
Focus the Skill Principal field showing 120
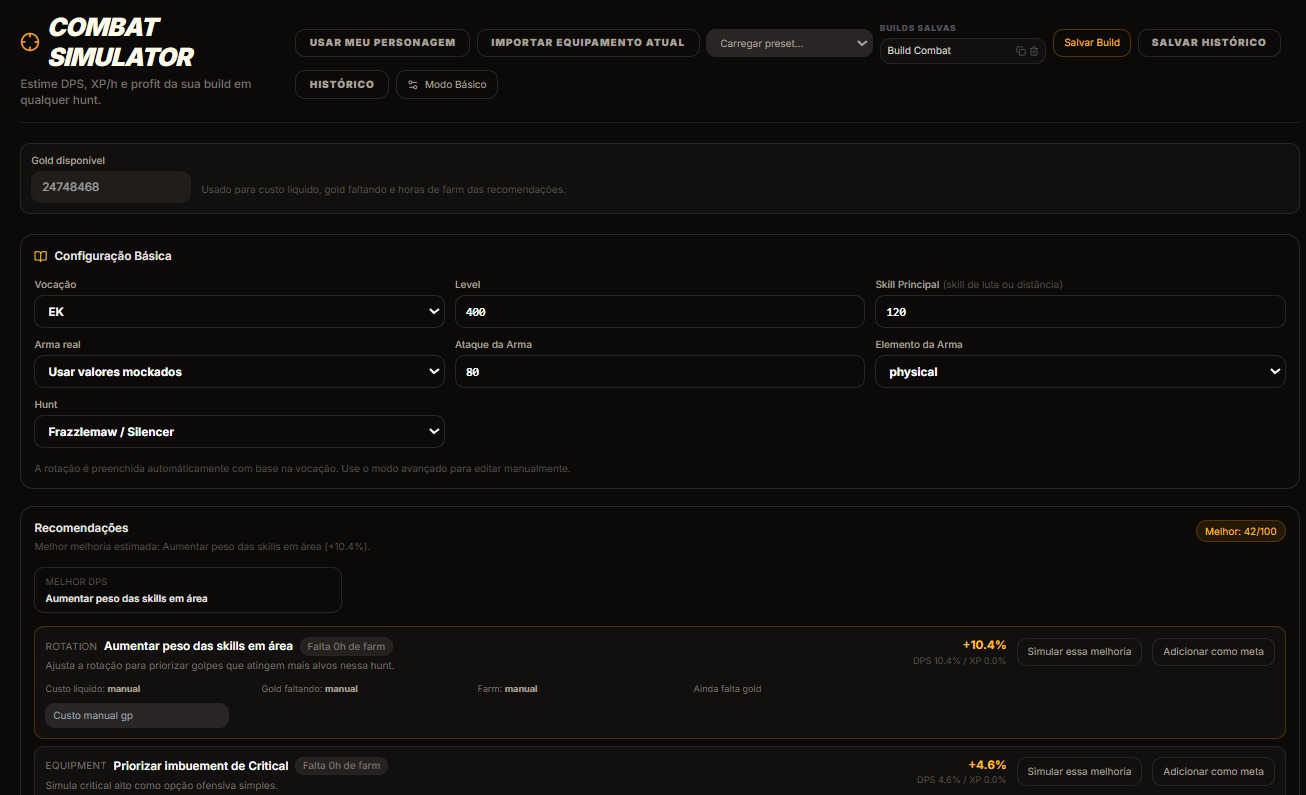(1080, 312)
